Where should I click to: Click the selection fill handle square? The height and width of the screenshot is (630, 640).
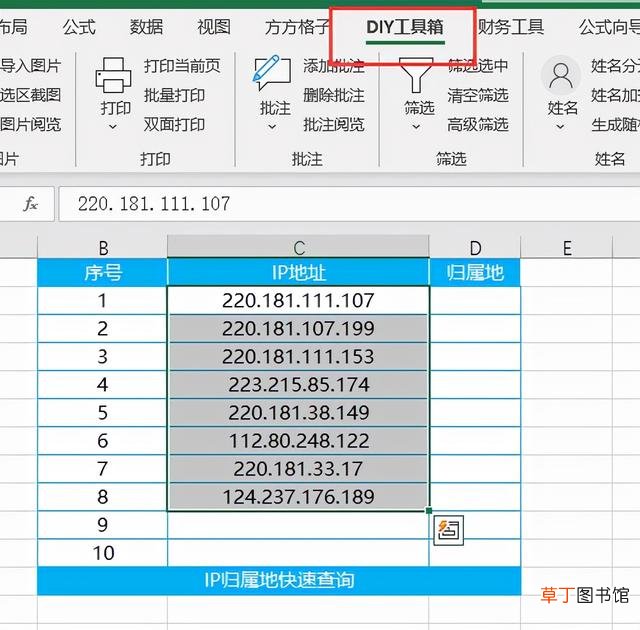pyautogui.click(x=429, y=510)
